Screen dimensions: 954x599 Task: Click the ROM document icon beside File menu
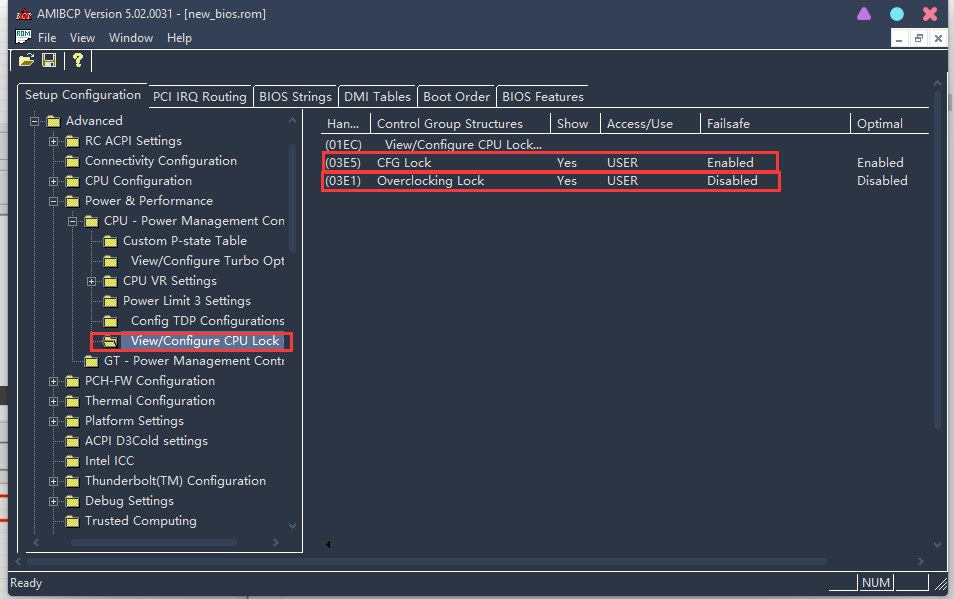[x=23, y=37]
